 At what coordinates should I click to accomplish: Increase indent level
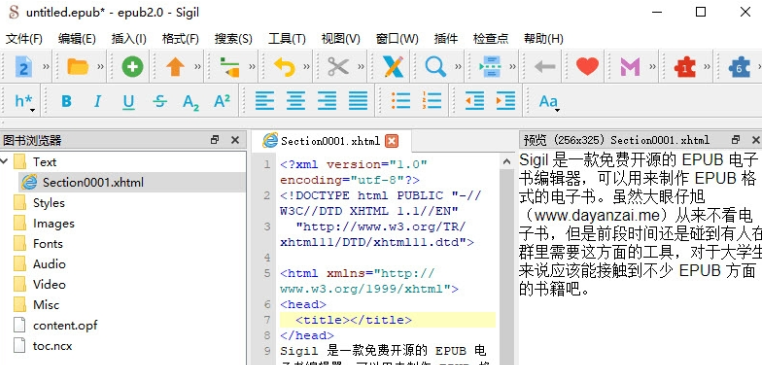(x=506, y=101)
